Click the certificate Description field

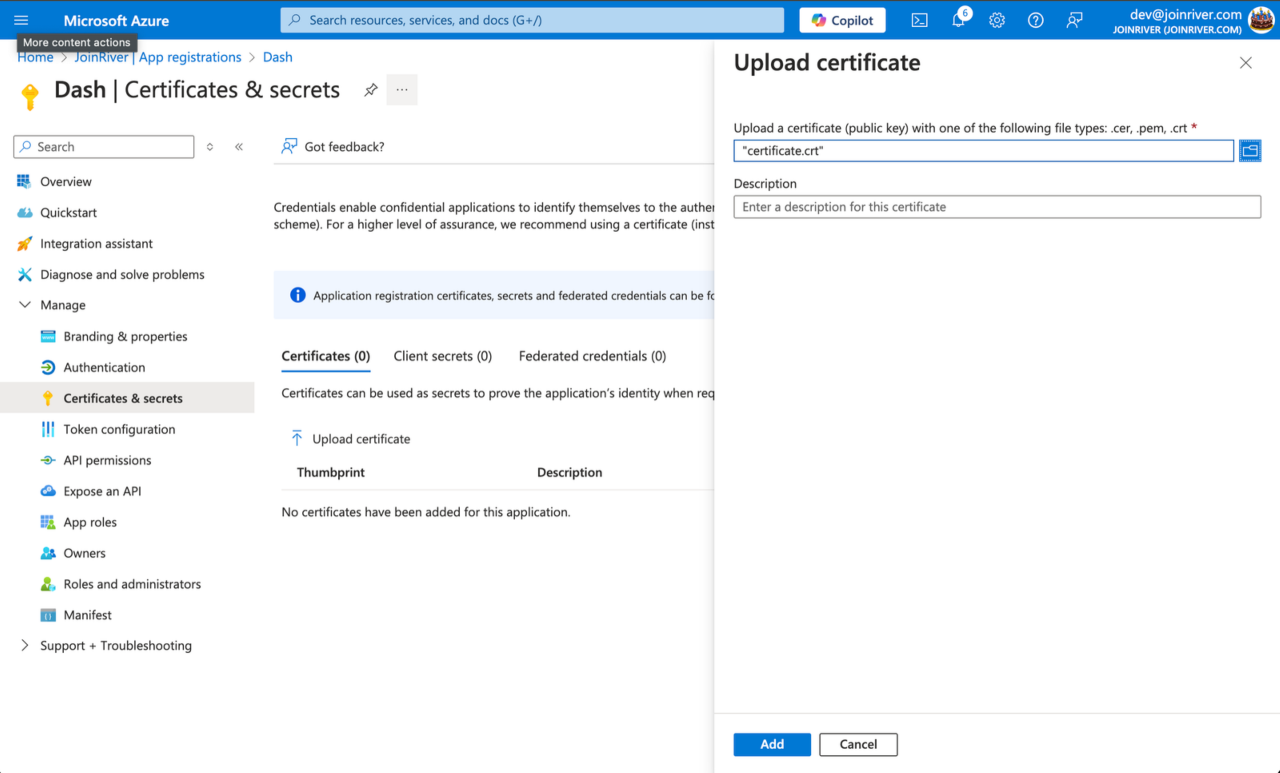coord(997,206)
